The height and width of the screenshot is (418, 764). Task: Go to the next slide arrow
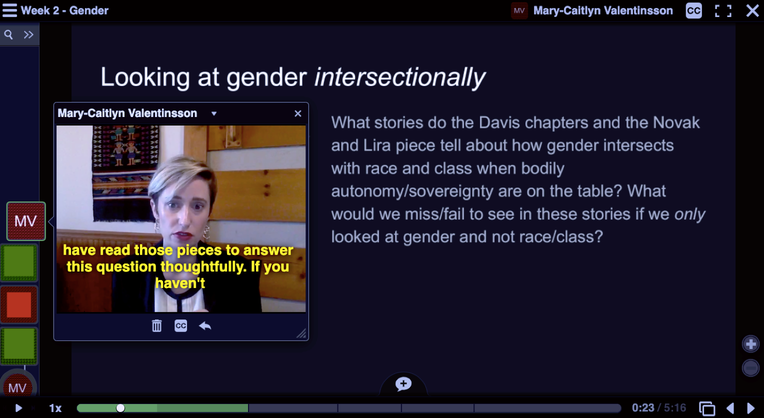pyautogui.click(x=752, y=408)
